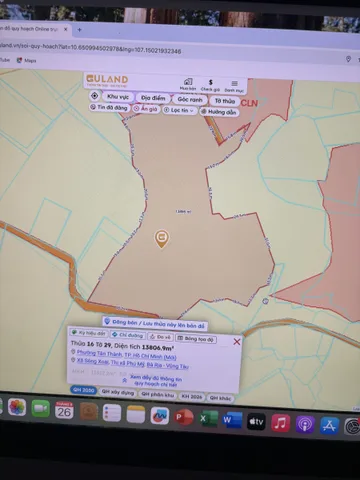Open Thị xã Phú Mỹ link
This screenshot has width=360, height=480.
(x=128, y=363)
